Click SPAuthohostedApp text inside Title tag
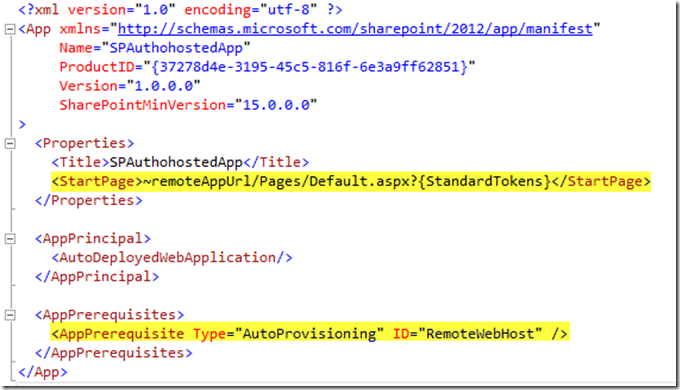The height and width of the screenshot is (390, 680). (176, 162)
